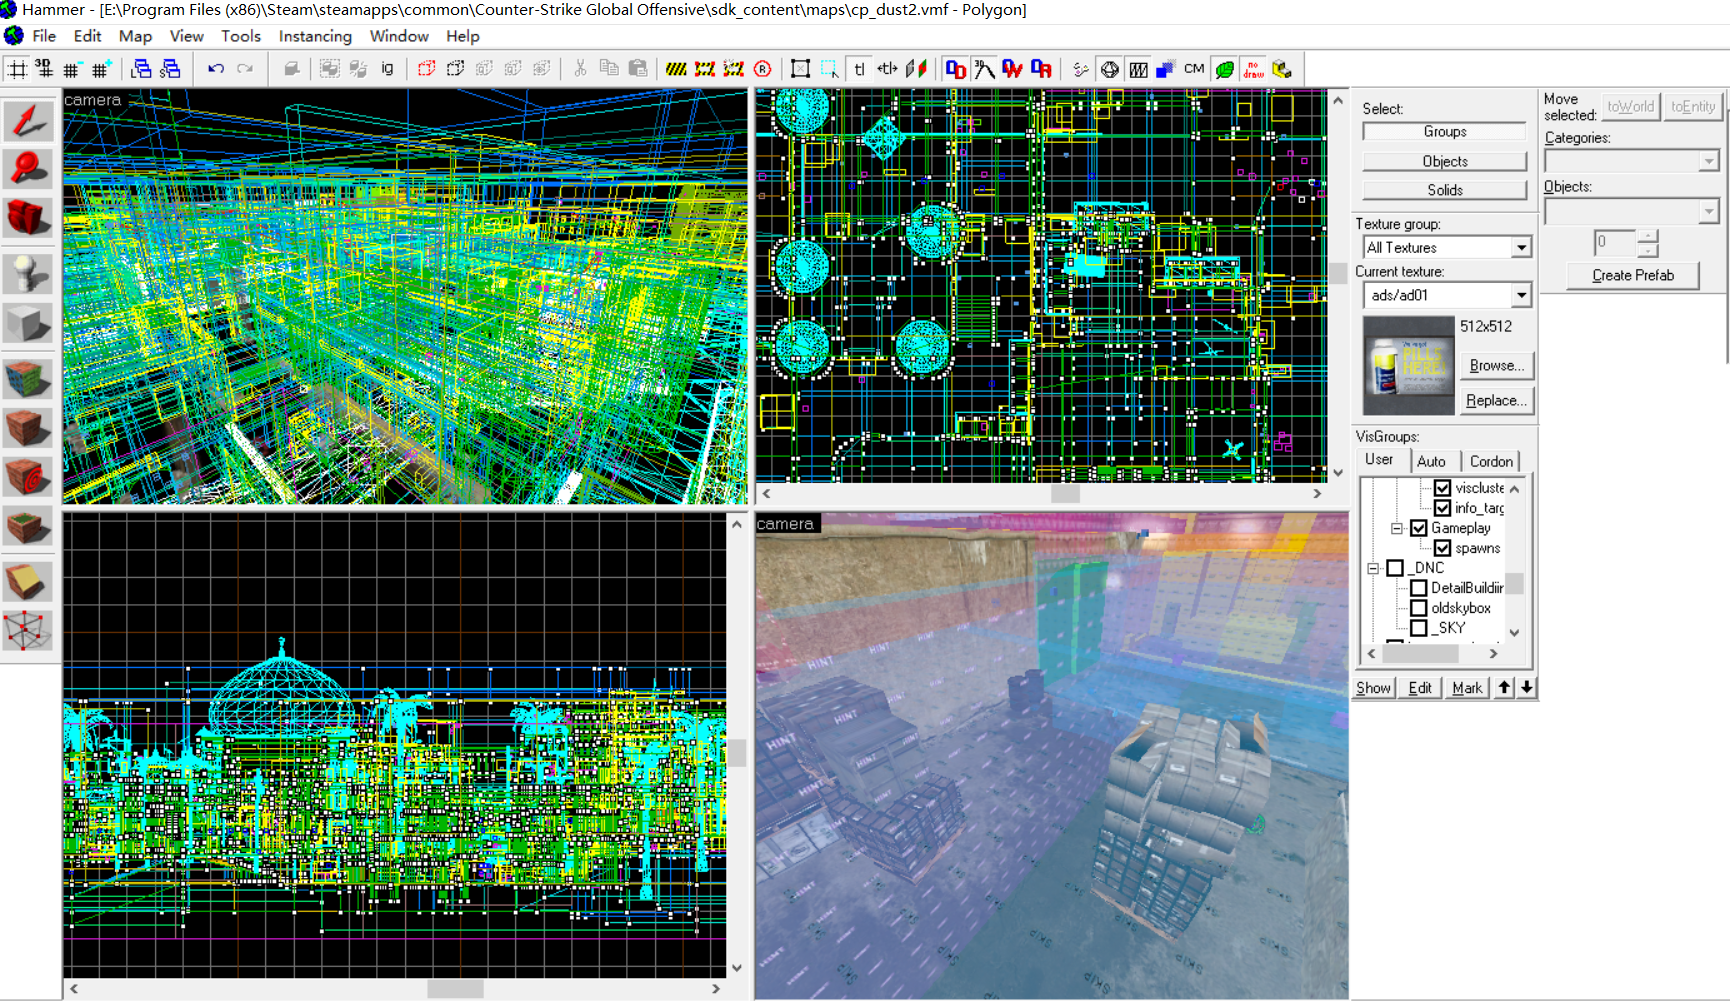Click the Displacement DD mask icon

point(955,69)
